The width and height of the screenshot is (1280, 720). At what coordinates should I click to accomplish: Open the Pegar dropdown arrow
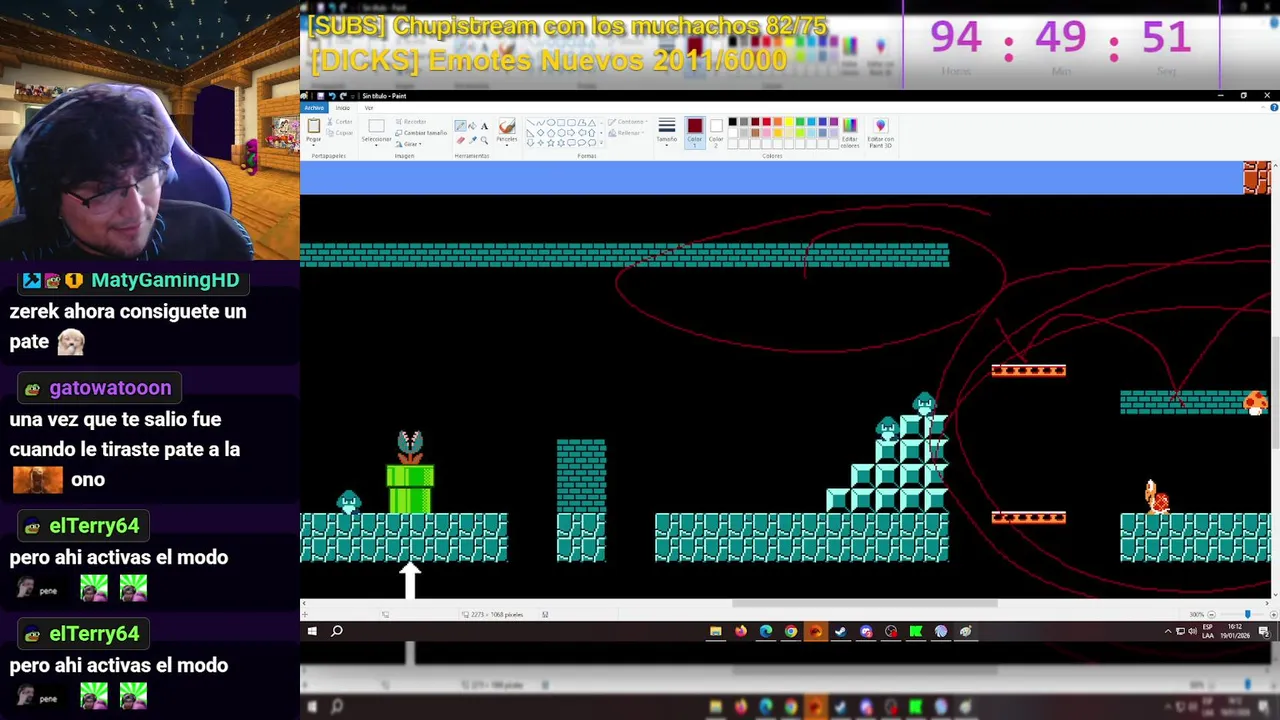pyautogui.click(x=314, y=145)
